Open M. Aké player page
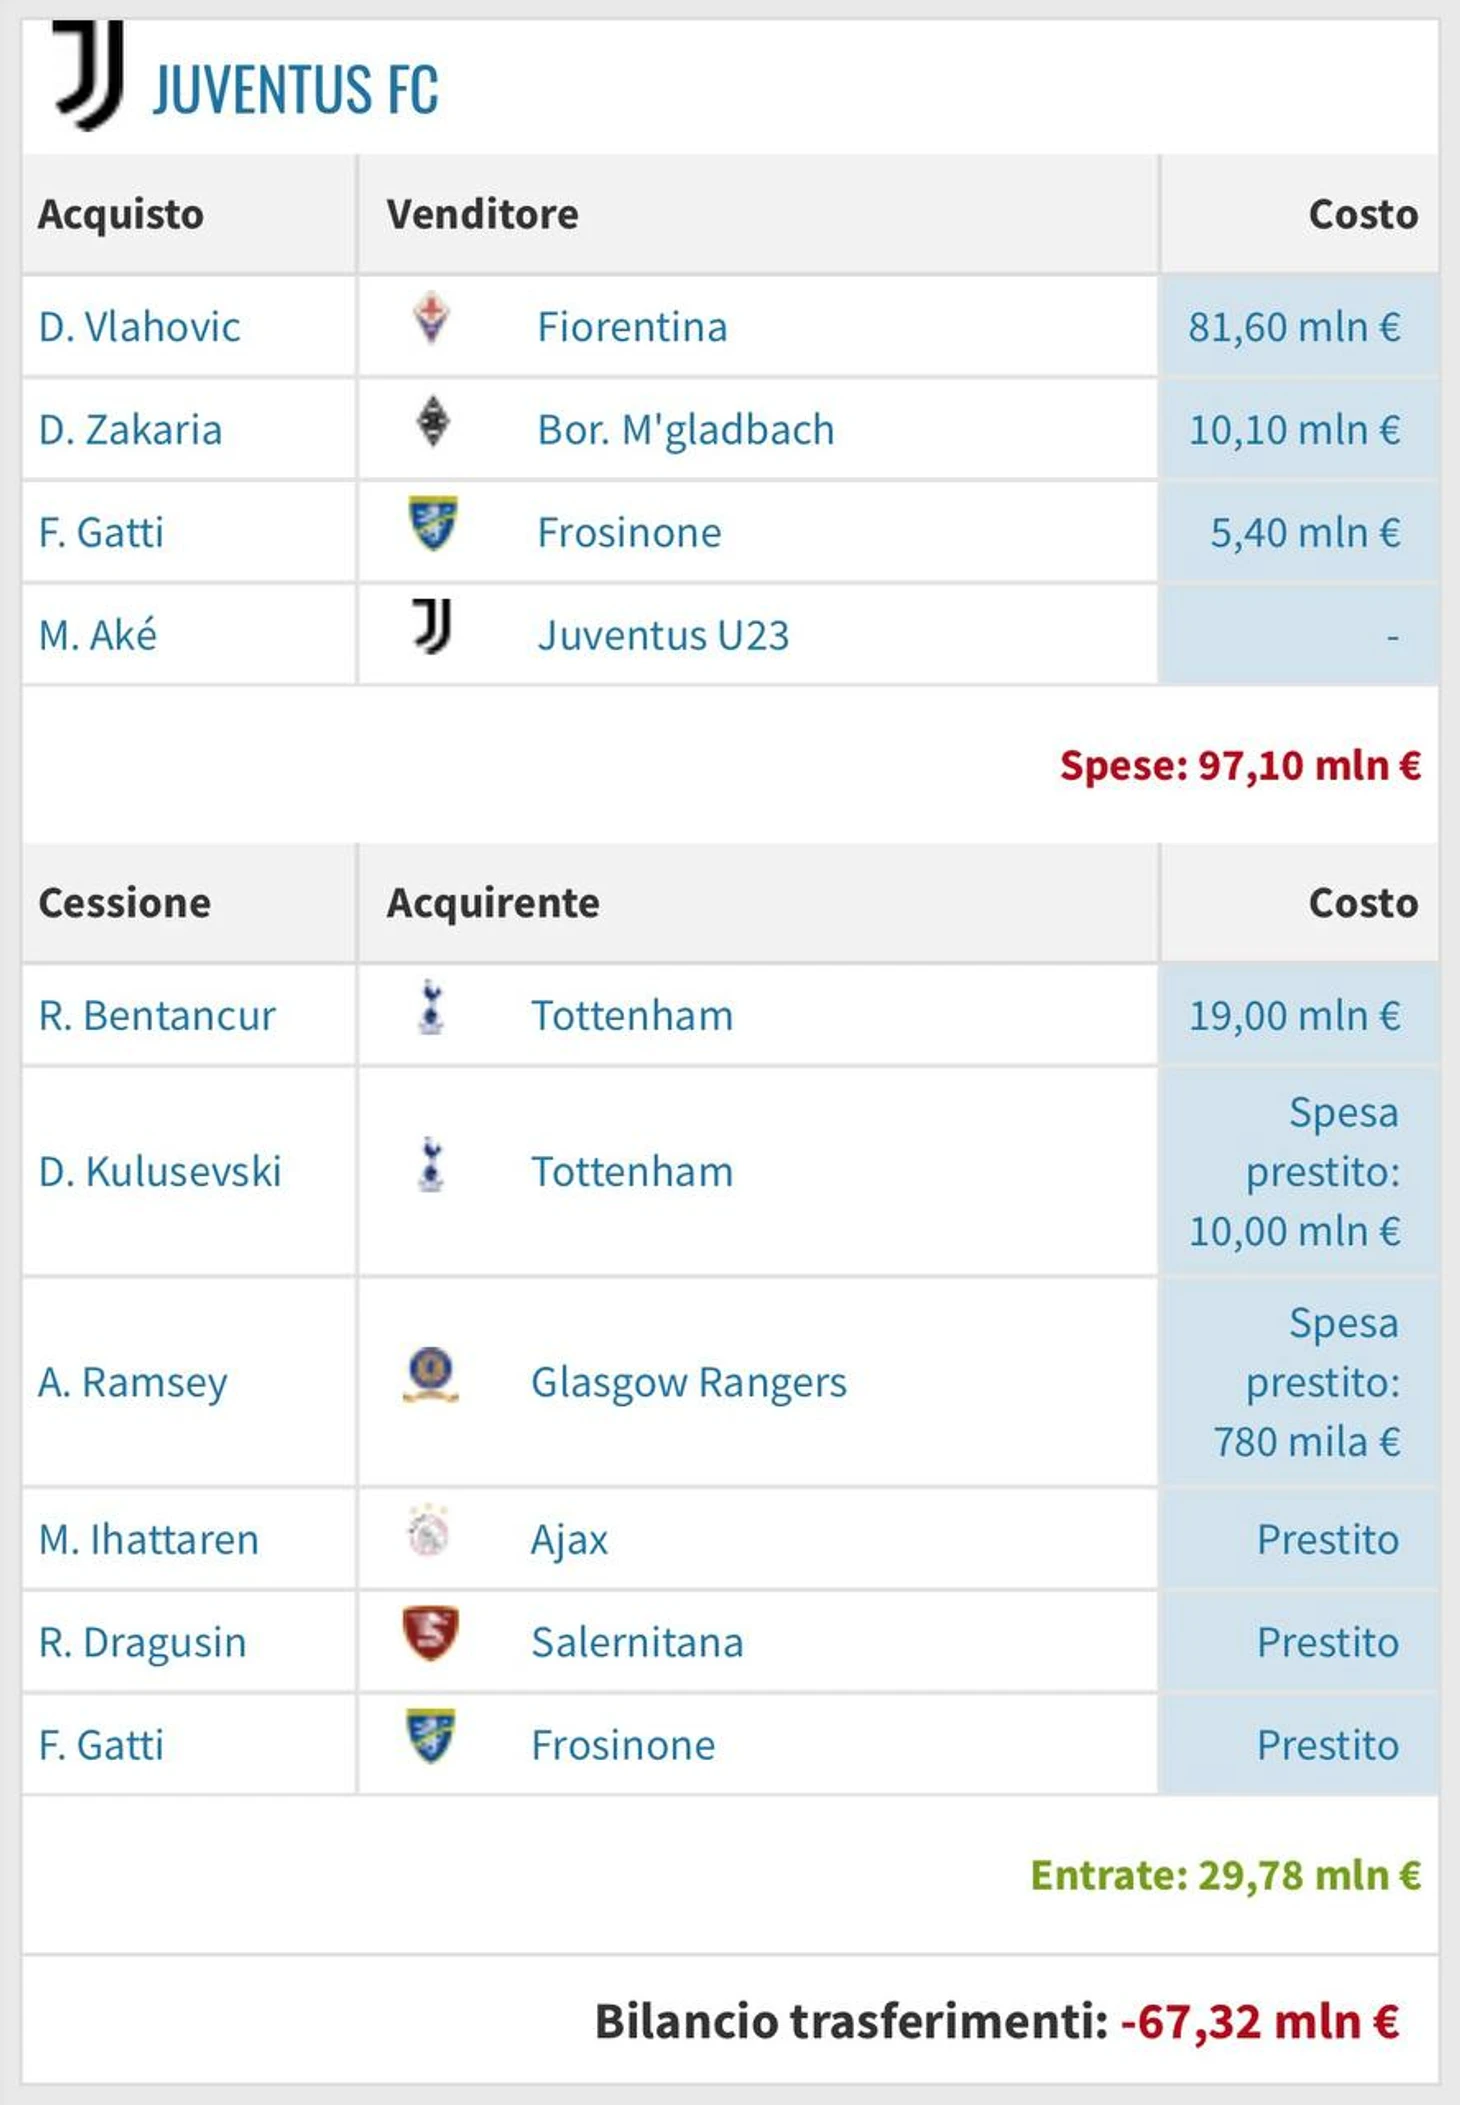This screenshot has height=2105, width=1460. click(x=98, y=636)
